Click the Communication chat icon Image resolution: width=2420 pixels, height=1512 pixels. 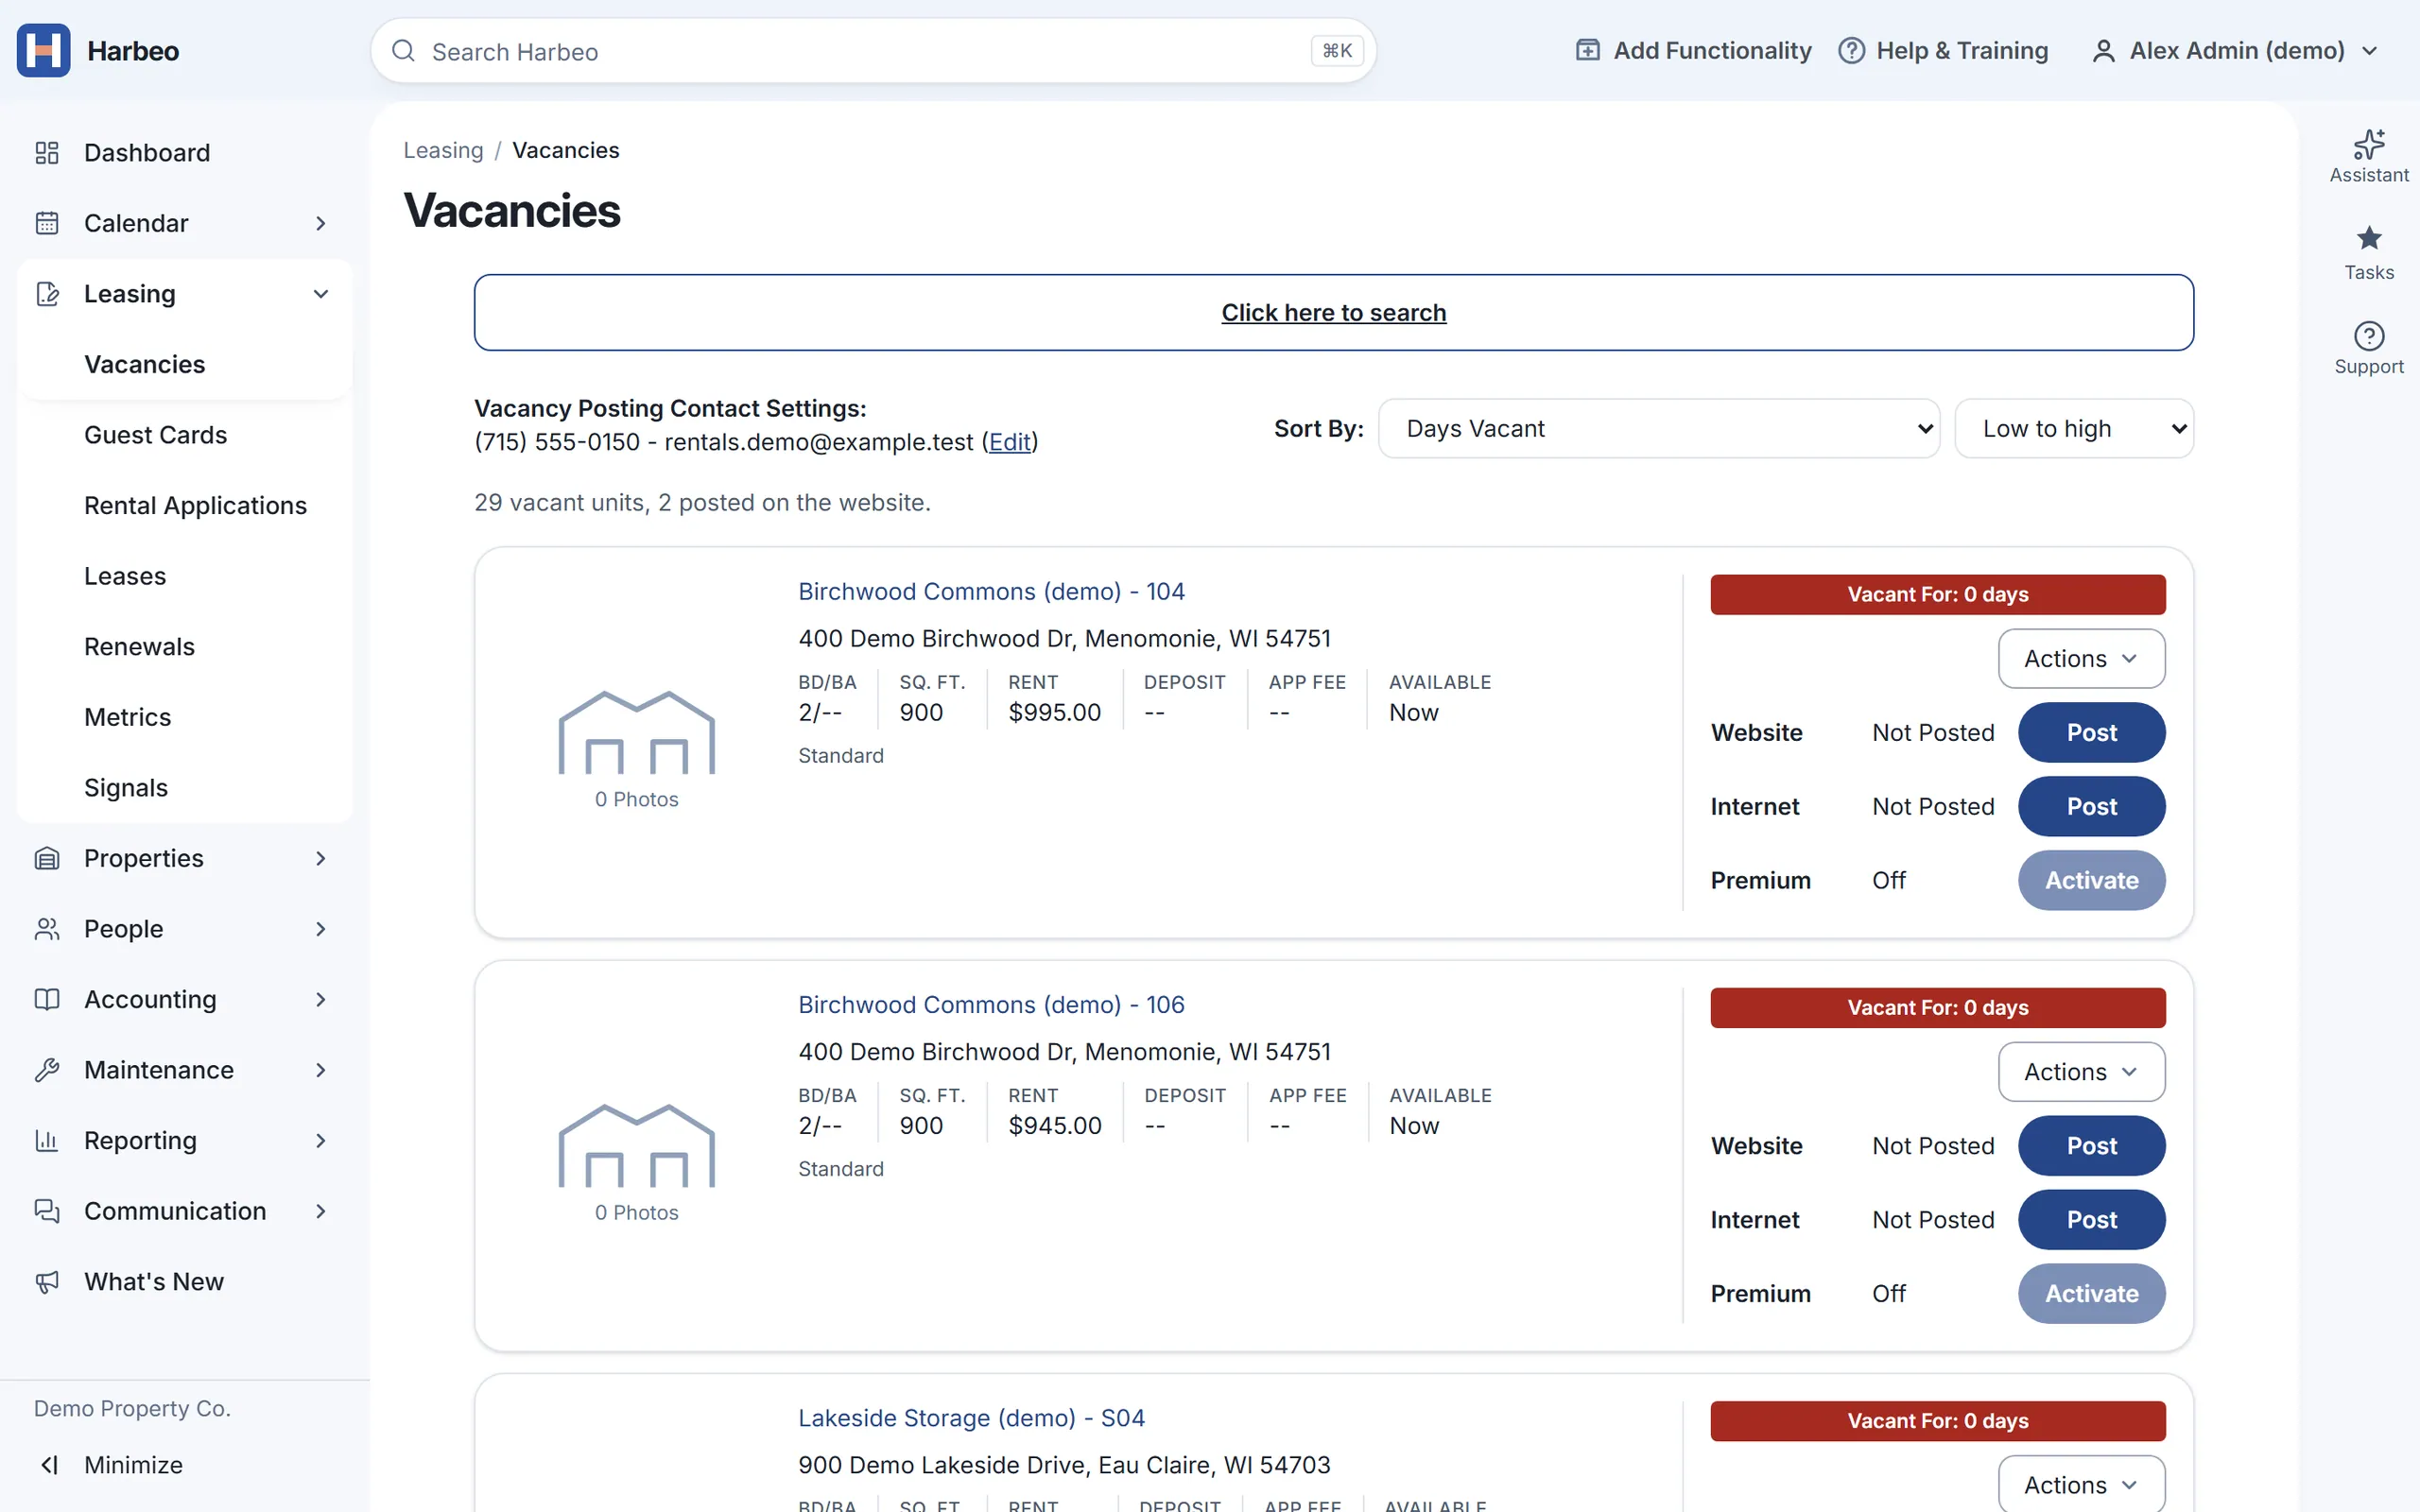47,1211
